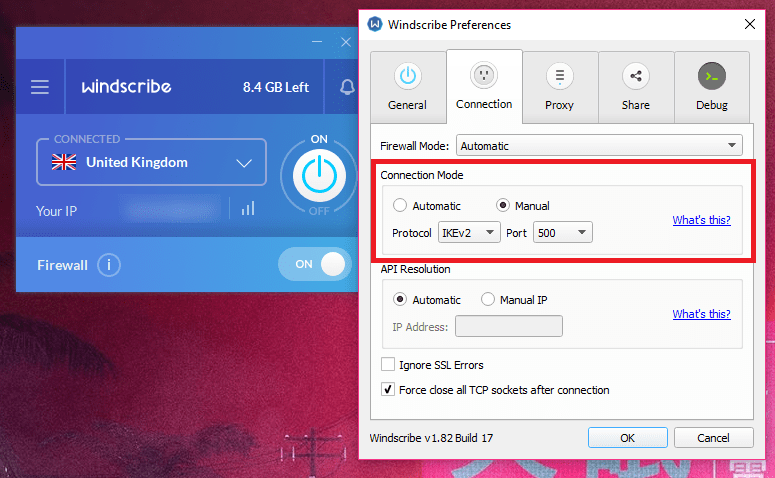Viewport: 775px width, 478px height.
Task: Open the Debug preferences tab
Action: [x=711, y=86]
